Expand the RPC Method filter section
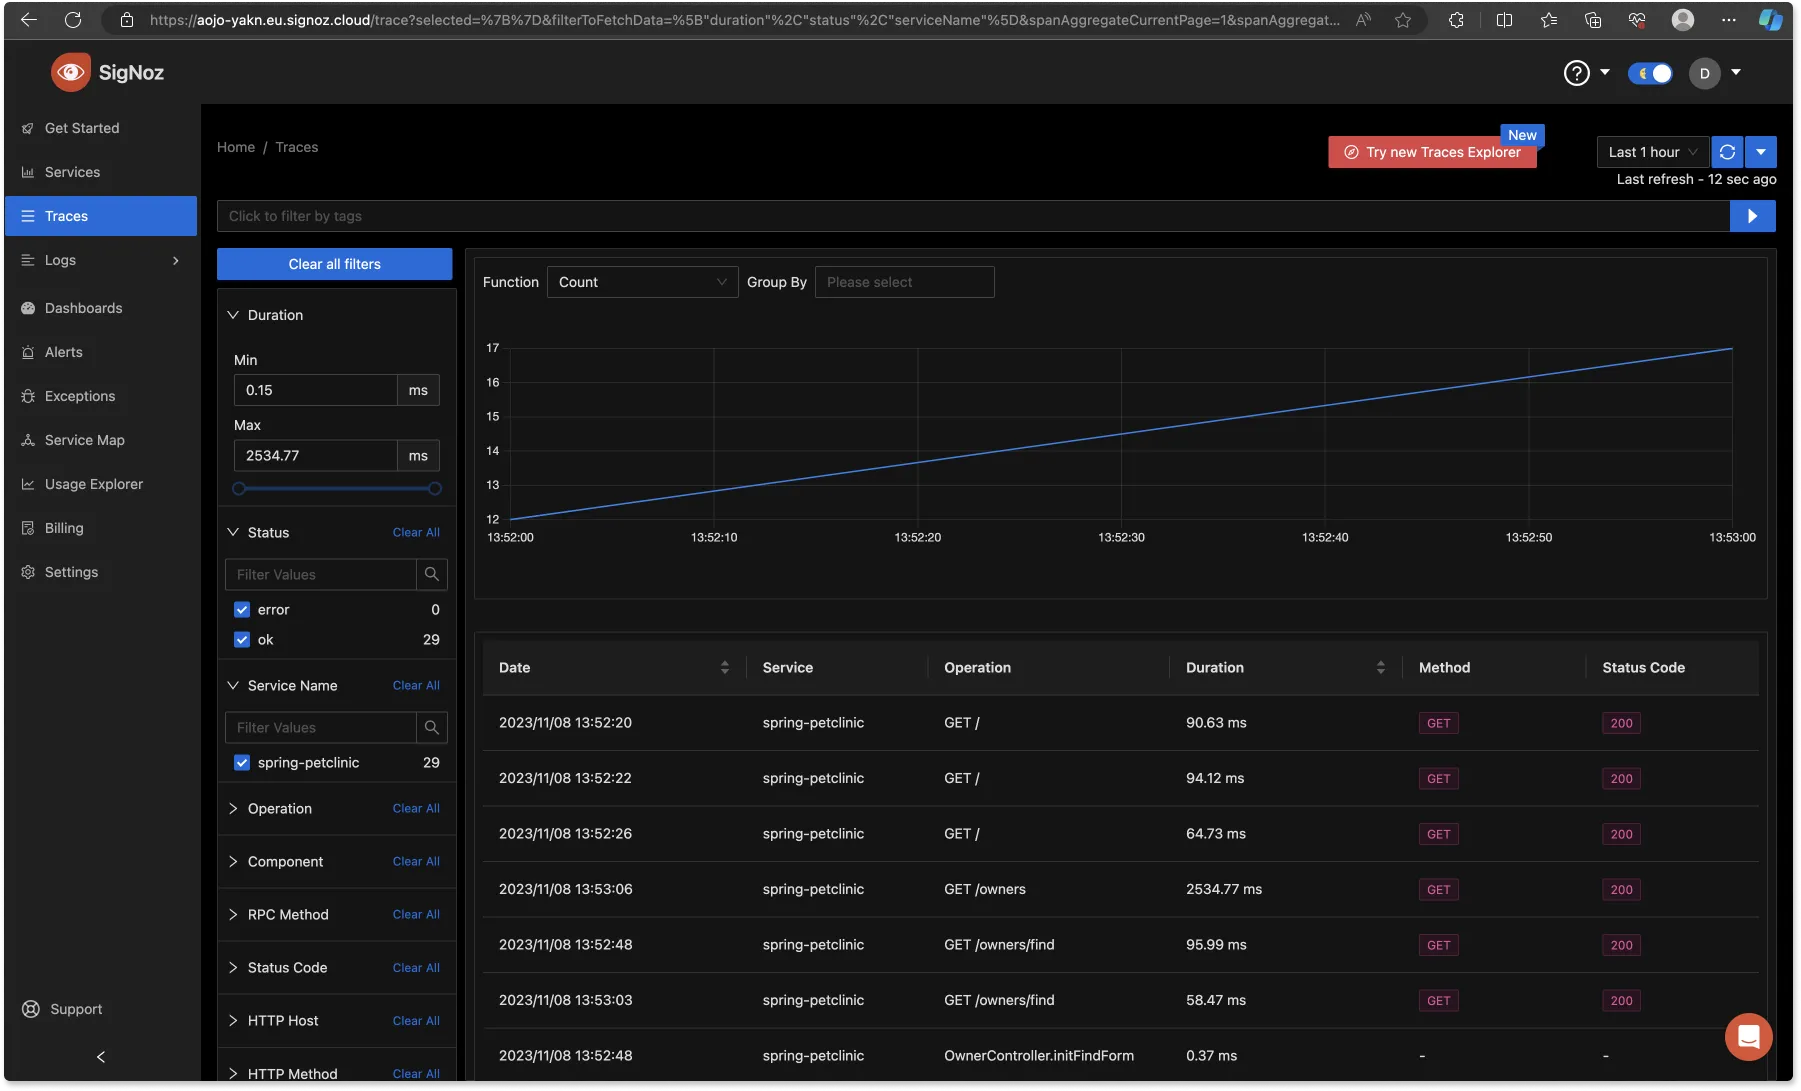 point(233,914)
